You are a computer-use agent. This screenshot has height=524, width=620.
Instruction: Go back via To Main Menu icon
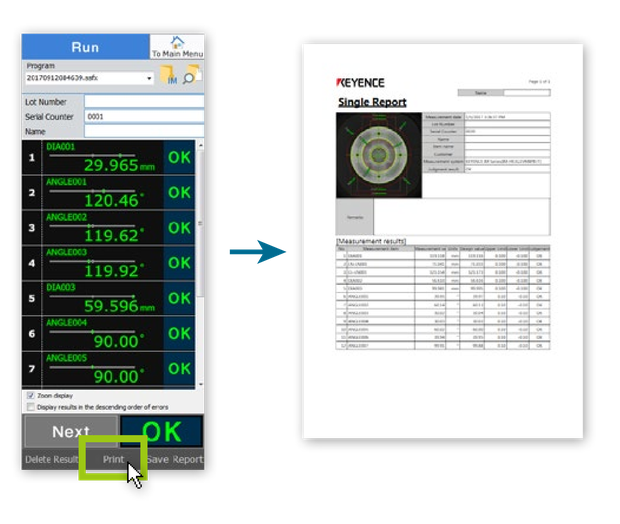coord(177,47)
